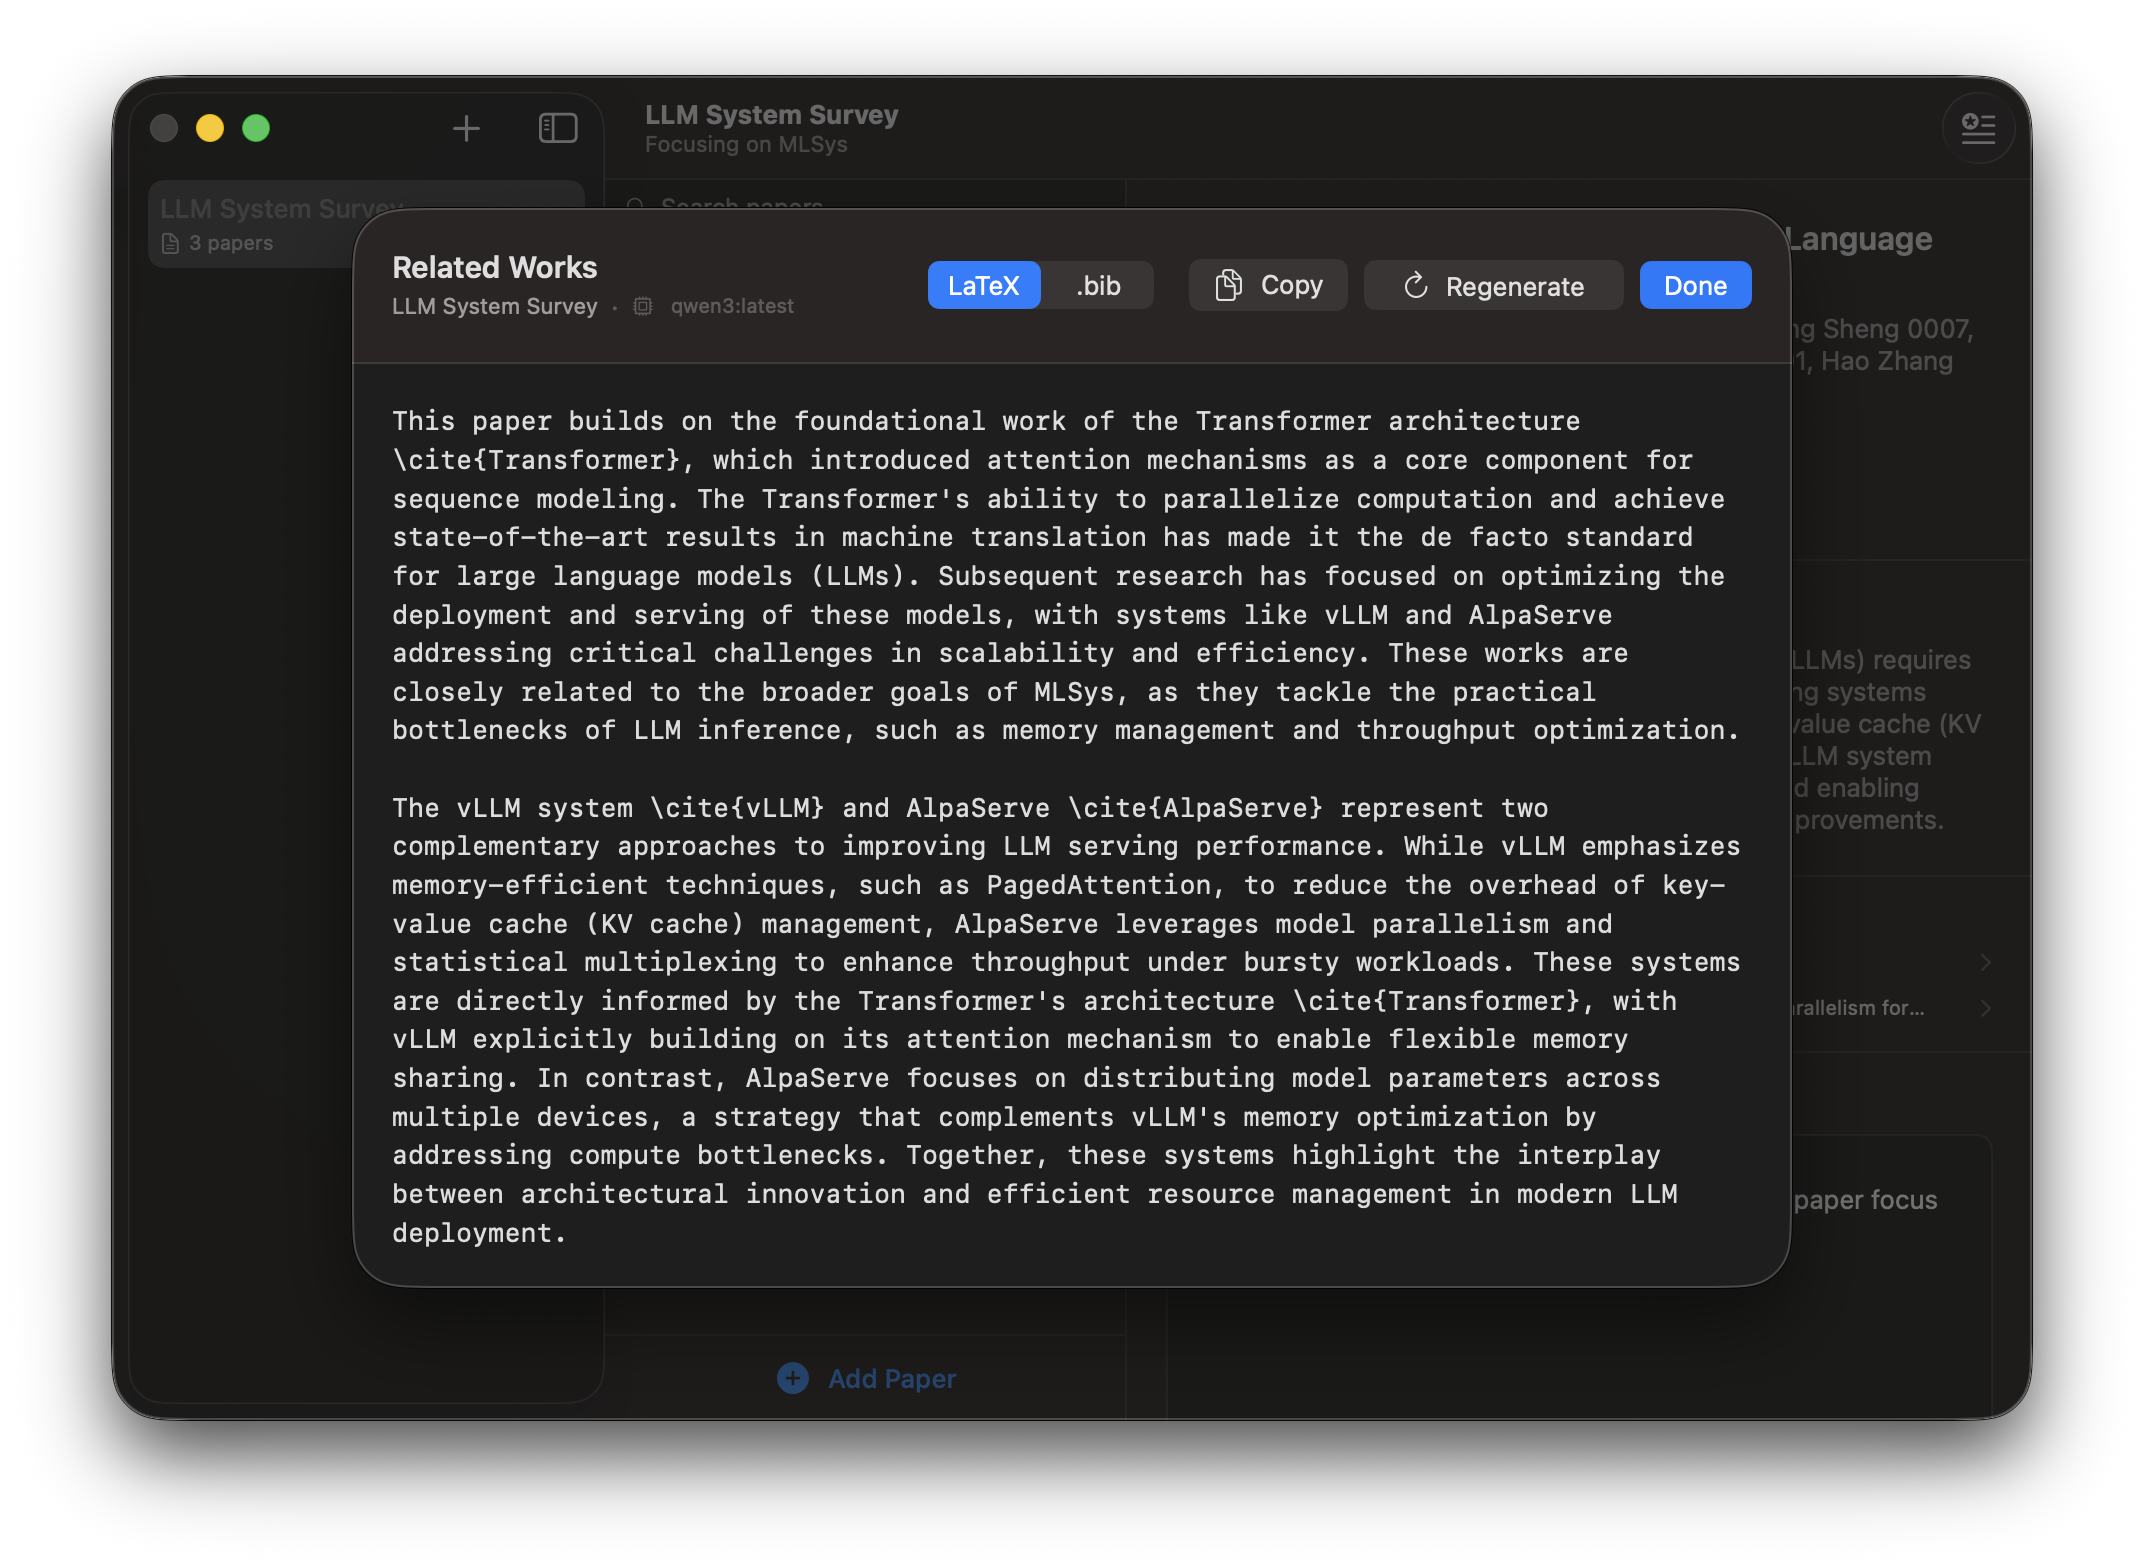Dismiss the dialog with Done

click(1694, 285)
